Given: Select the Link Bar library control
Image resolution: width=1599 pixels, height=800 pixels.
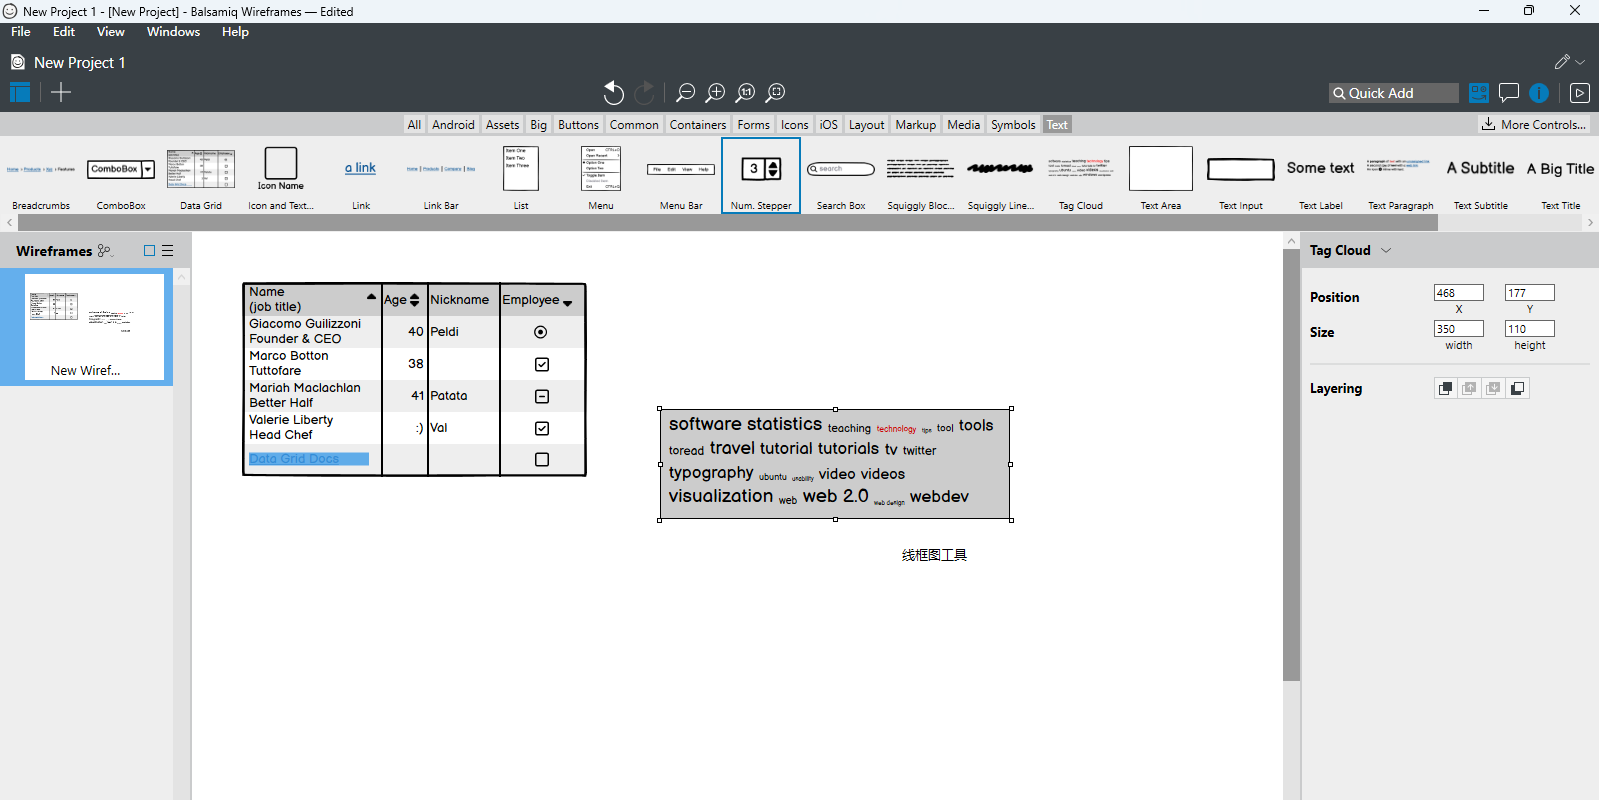Looking at the screenshot, I should pos(441,176).
